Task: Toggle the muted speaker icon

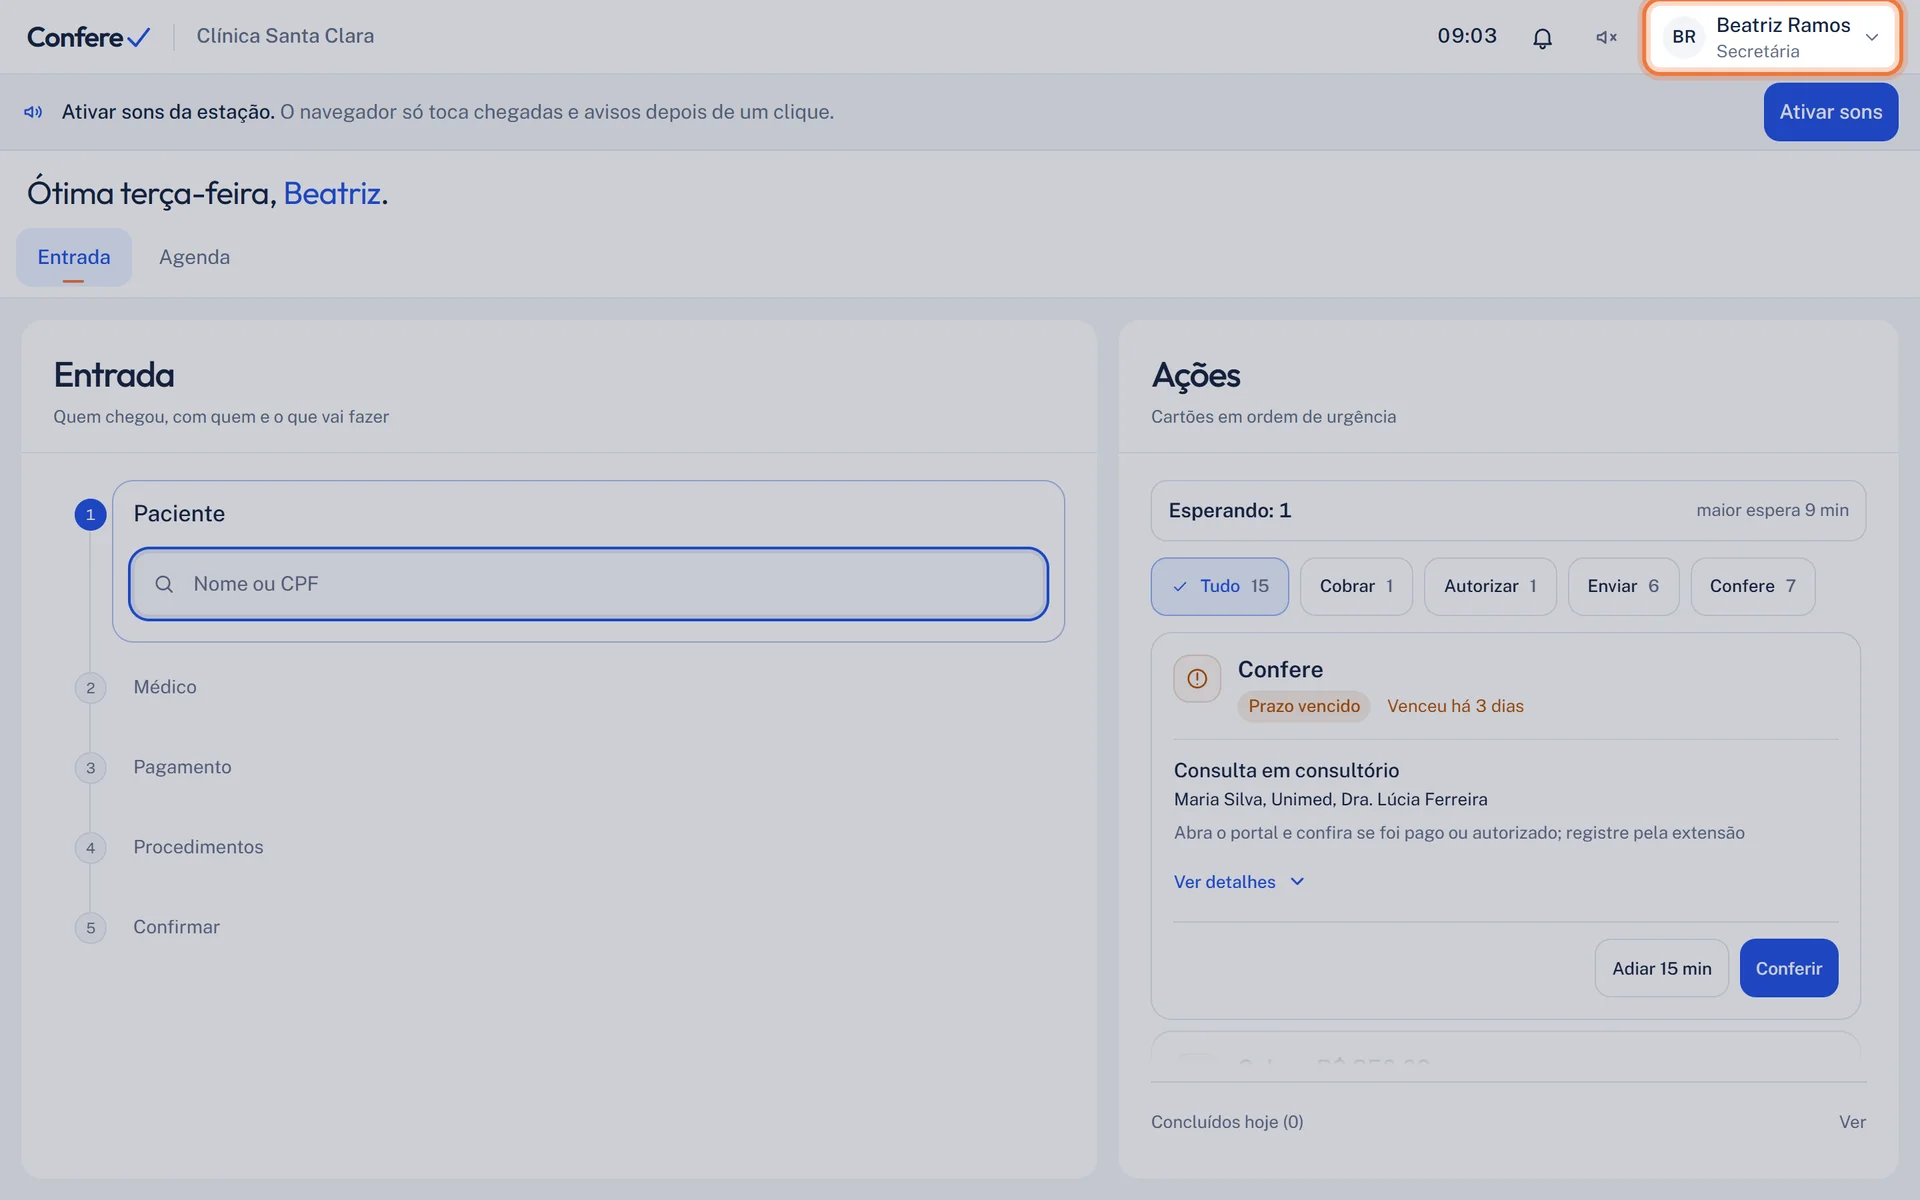Action: pyautogui.click(x=1606, y=38)
